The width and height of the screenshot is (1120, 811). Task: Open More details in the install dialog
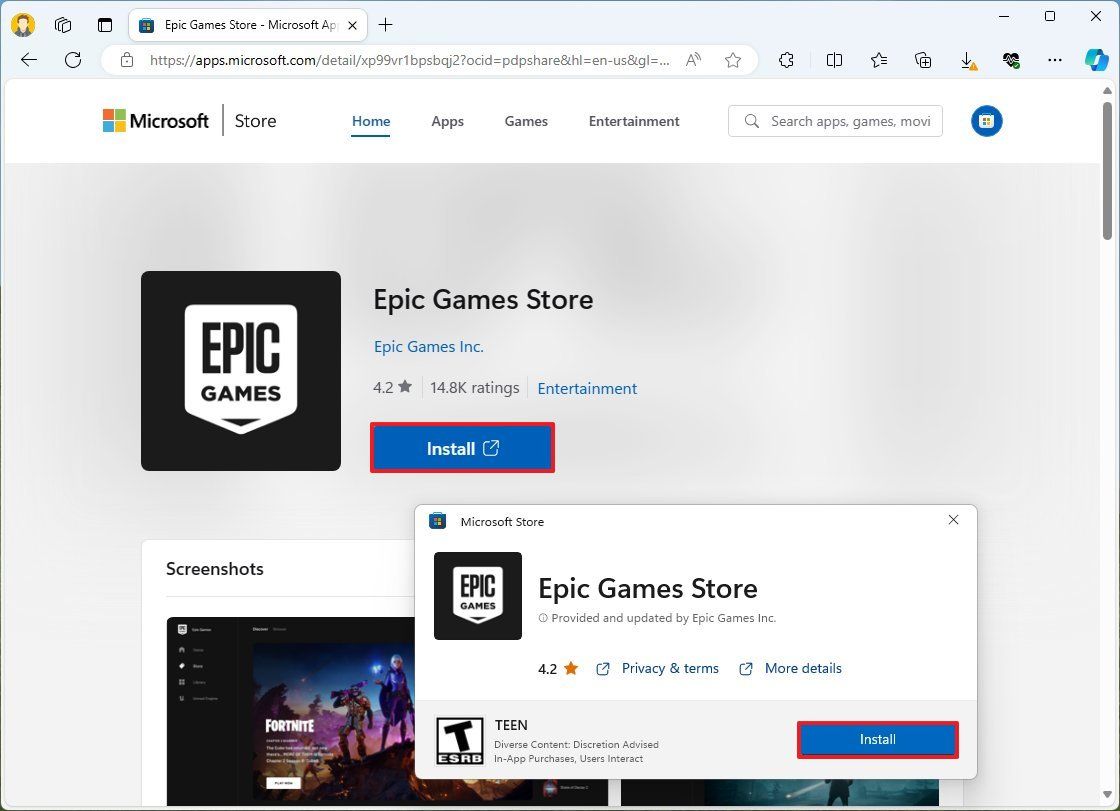[x=803, y=668]
